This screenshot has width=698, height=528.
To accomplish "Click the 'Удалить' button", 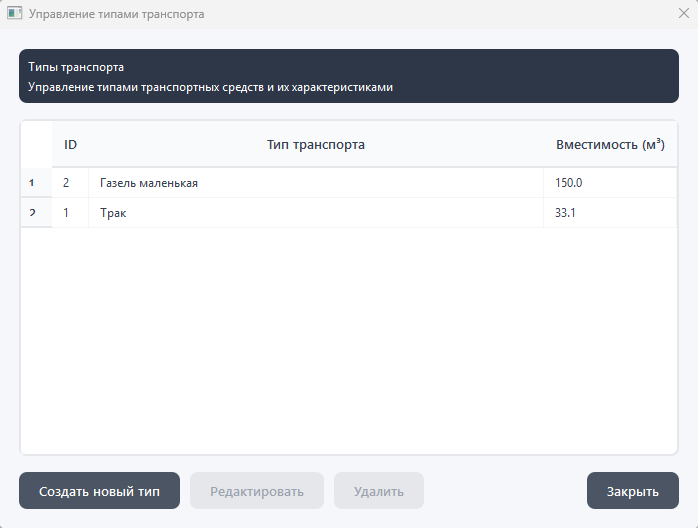I will click(379, 491).
